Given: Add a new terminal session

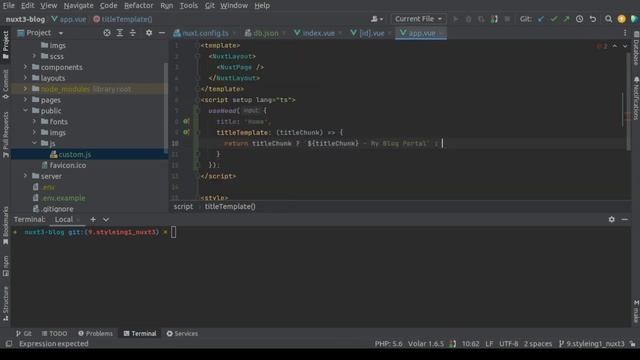Looking at the screenshot, I should [x=93, y=219].
